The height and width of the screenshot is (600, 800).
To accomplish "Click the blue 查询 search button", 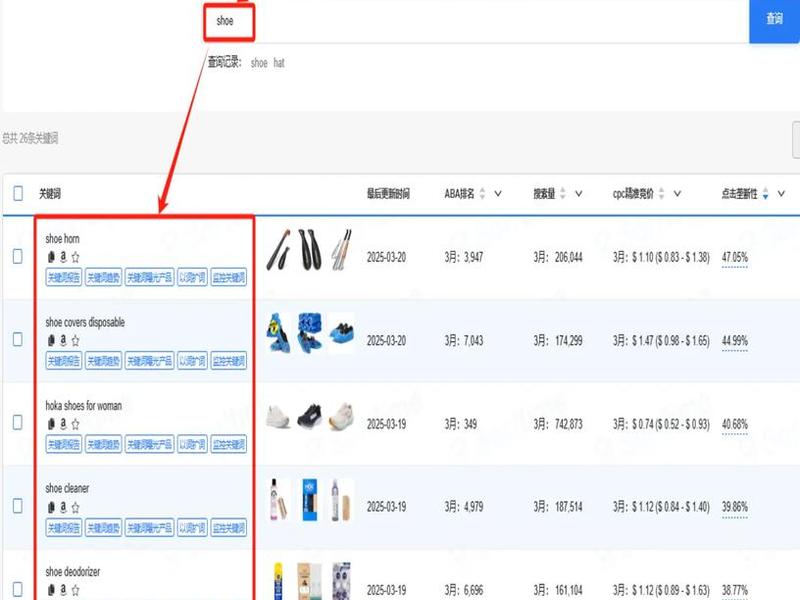I will coord(774,20).
